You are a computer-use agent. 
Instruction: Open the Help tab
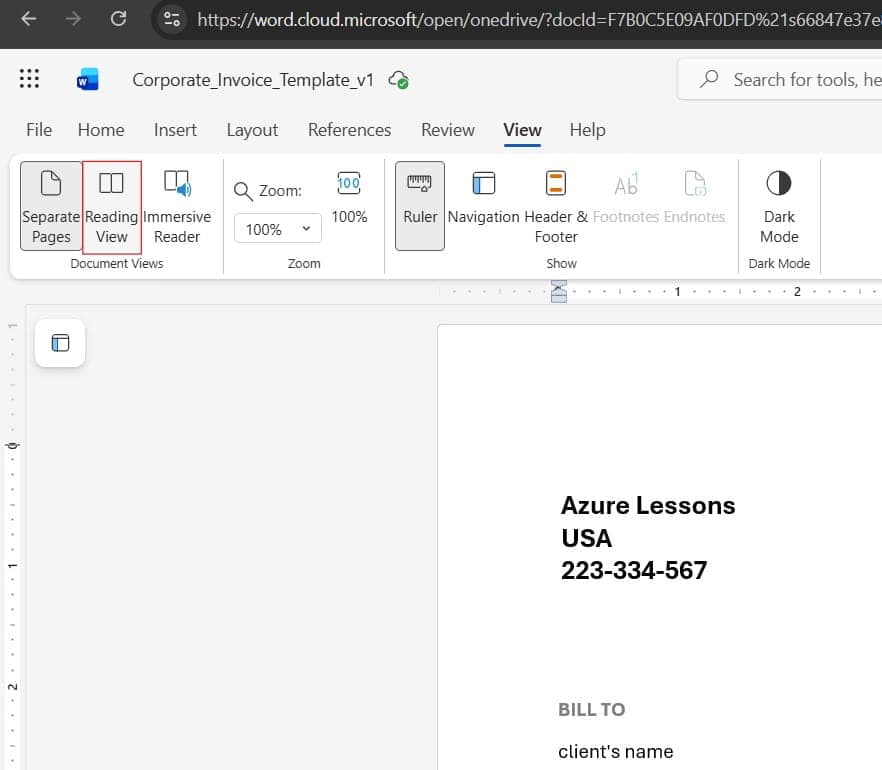coord(587,130)
